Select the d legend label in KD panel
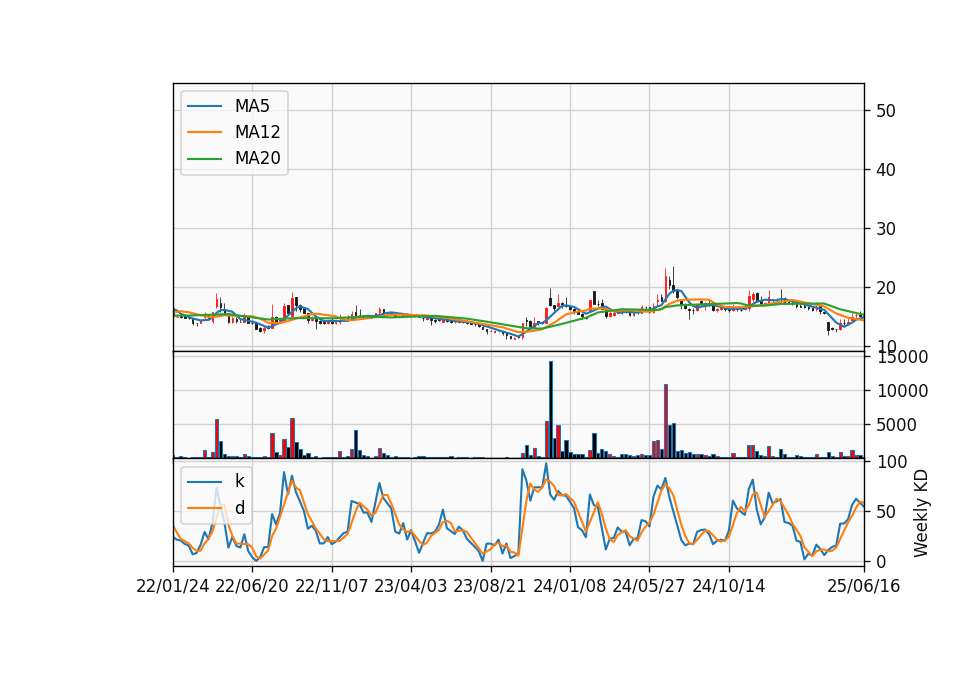The image size is (960, 690). click(240, 508)
